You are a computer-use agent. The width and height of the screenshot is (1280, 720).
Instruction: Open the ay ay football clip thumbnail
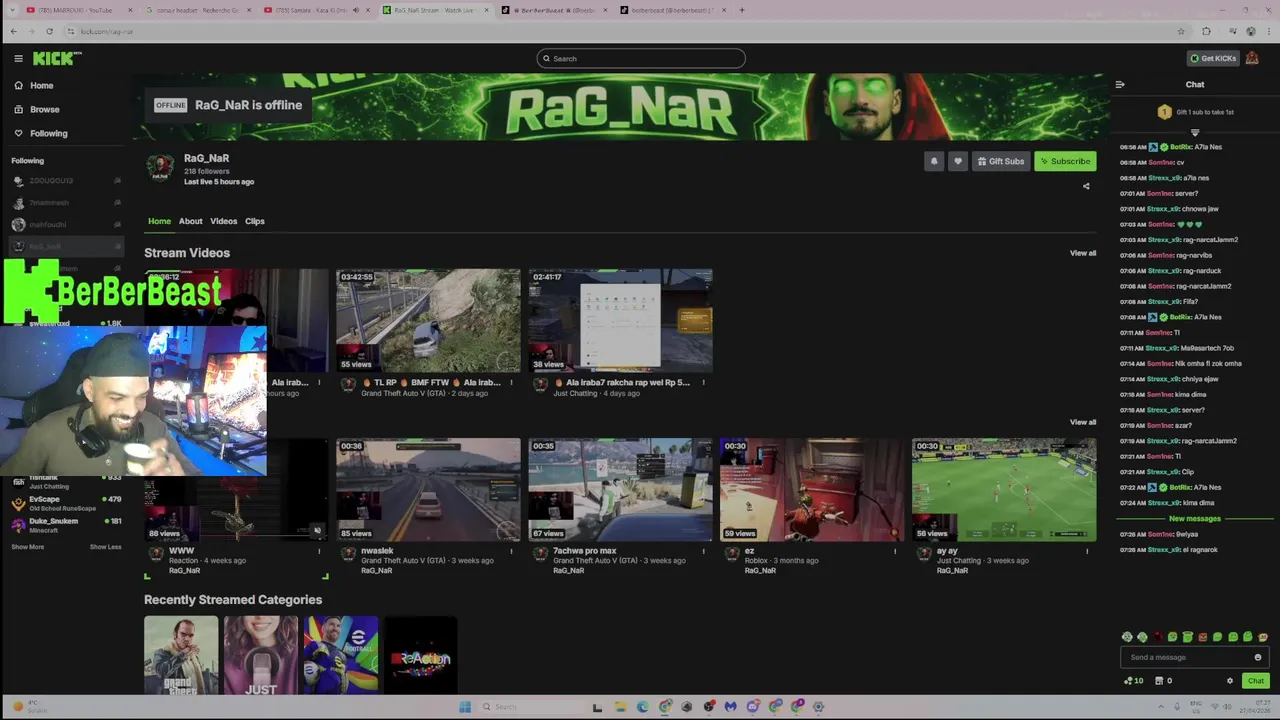[1004, 490]
